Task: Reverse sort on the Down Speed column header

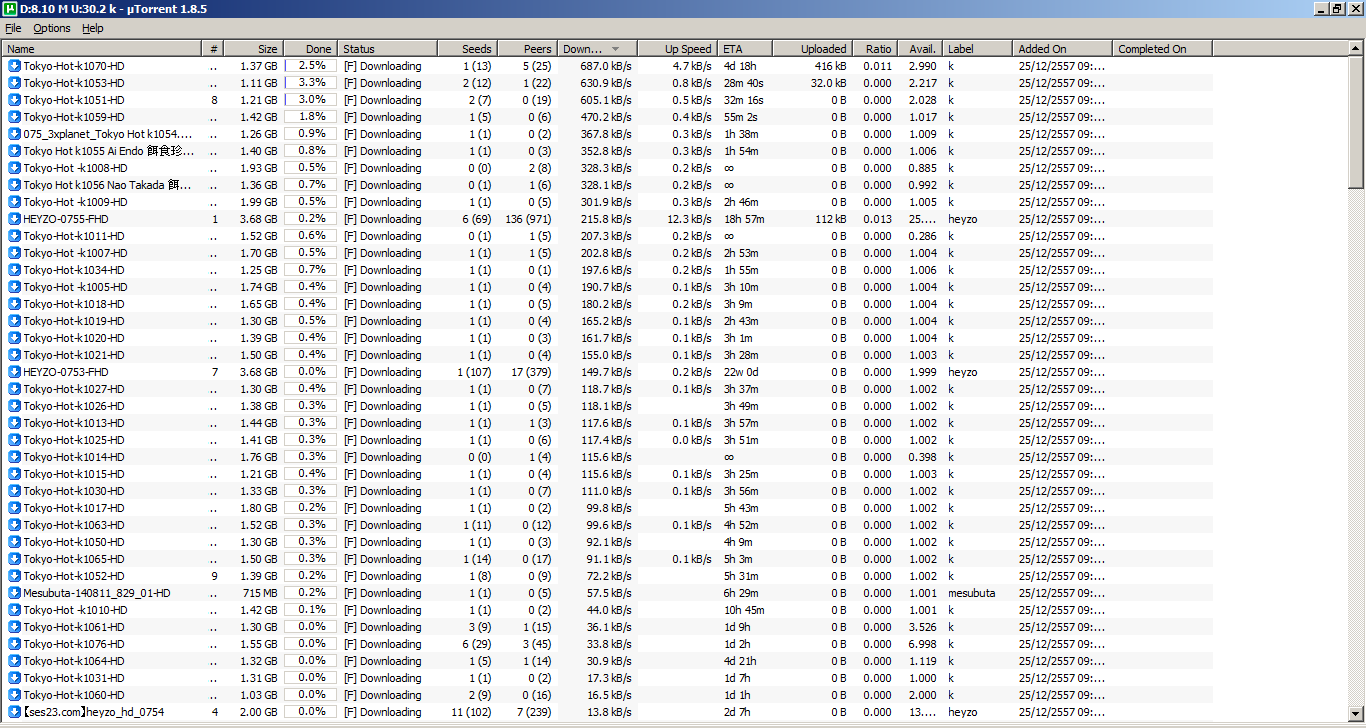Action: (x=597, y=48)
